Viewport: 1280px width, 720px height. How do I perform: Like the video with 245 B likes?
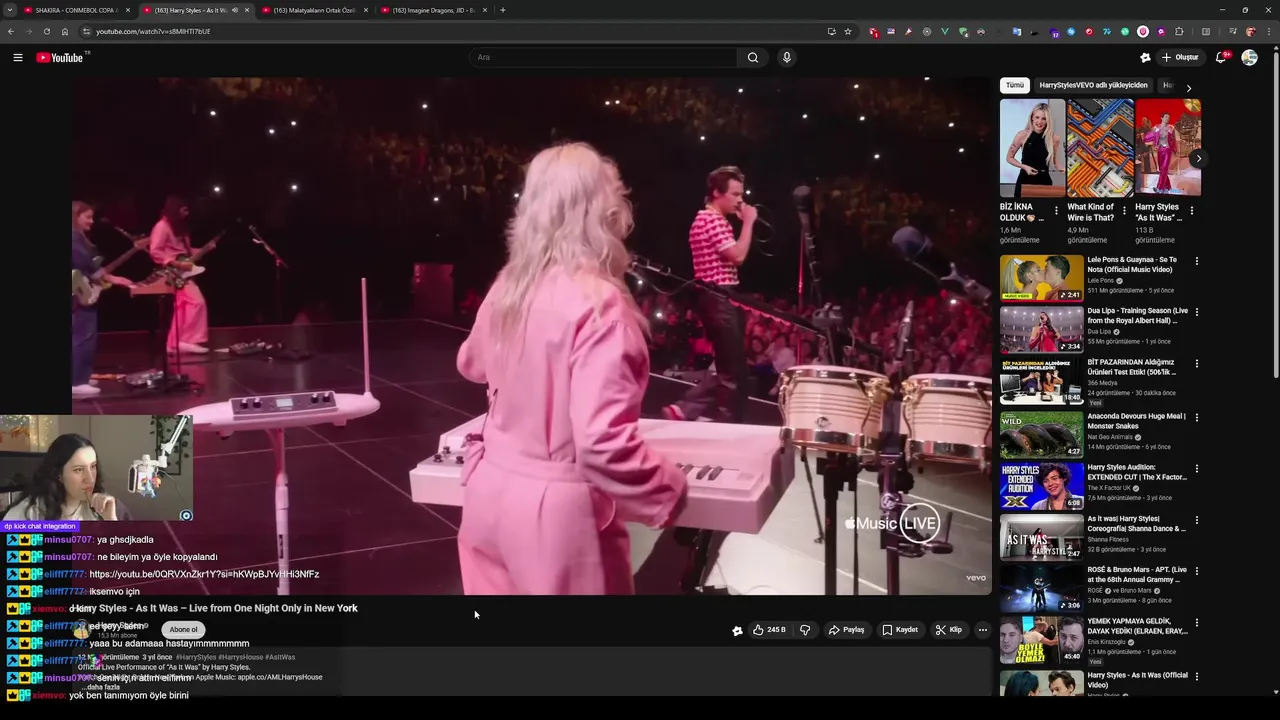769,630
